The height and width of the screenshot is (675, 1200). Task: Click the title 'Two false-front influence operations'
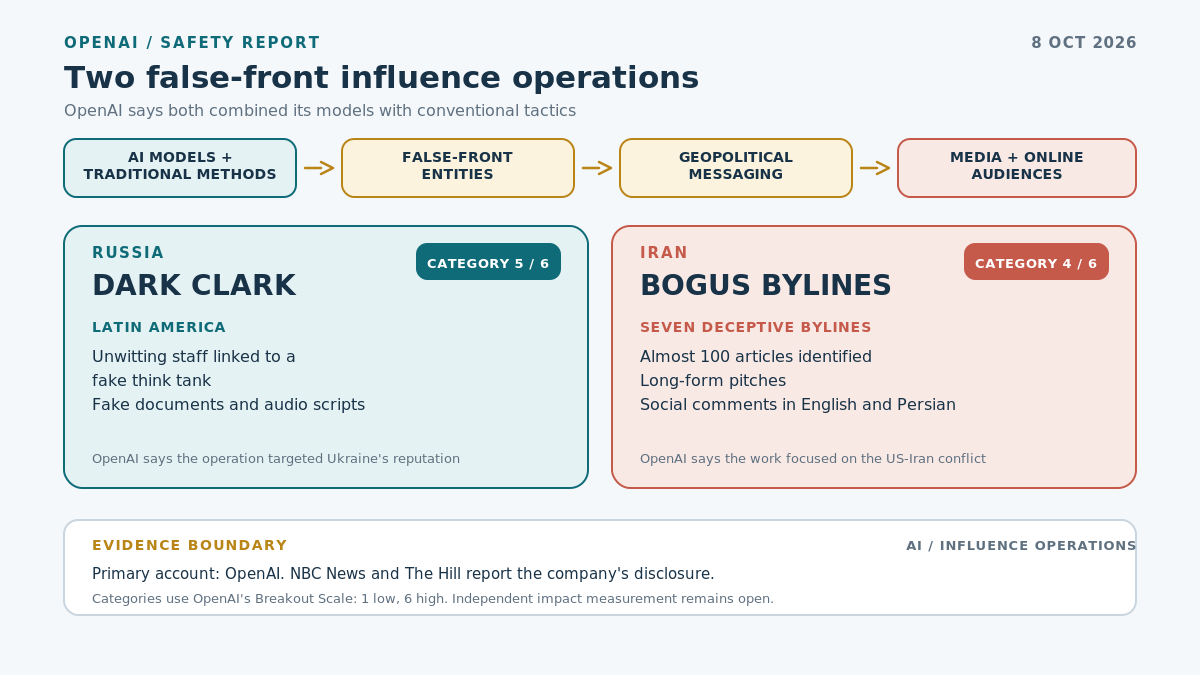click(x=381, y=78)
